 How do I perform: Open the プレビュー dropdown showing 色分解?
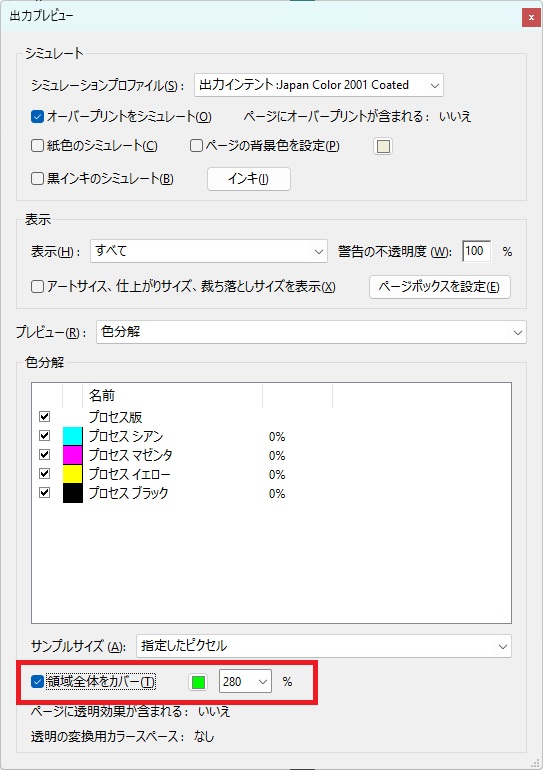(311, 332)
